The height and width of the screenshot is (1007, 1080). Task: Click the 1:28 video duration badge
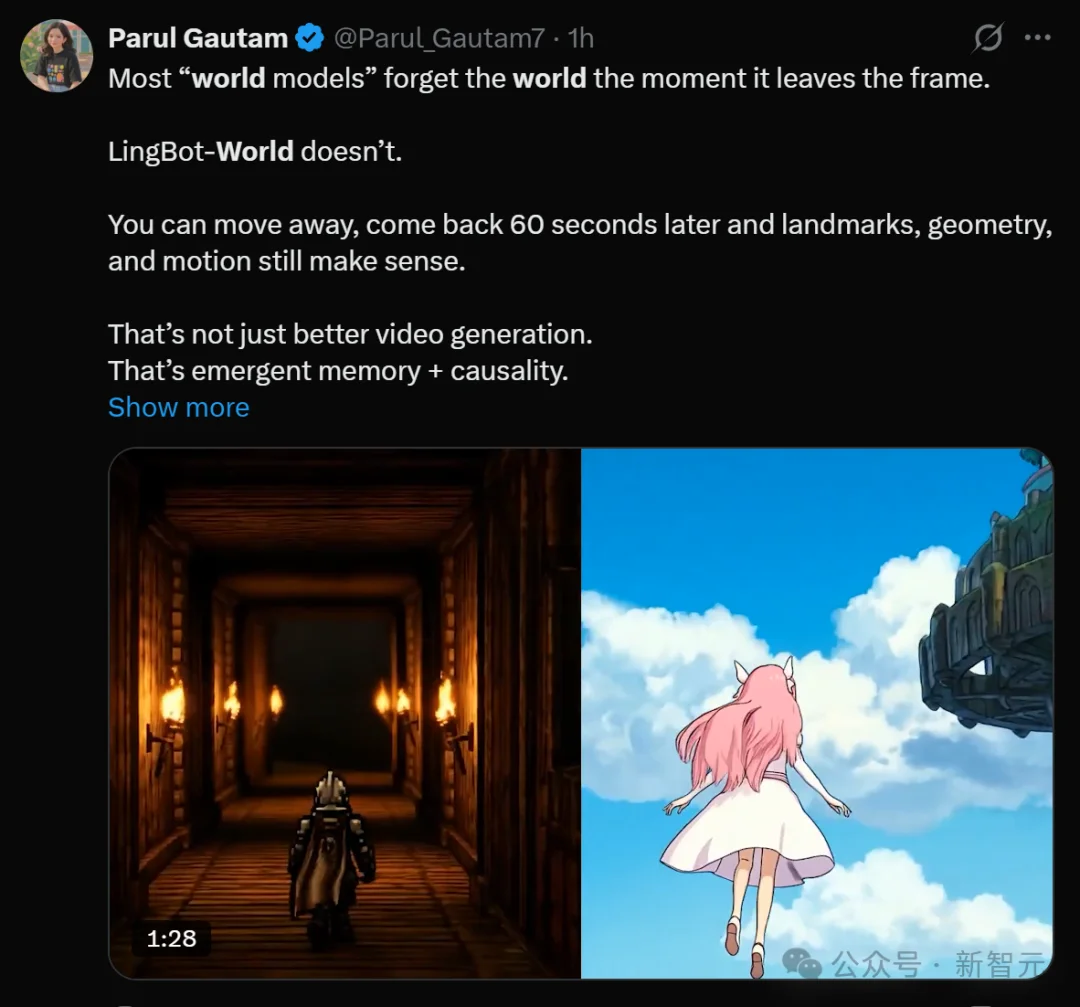(x=172, y=938)
